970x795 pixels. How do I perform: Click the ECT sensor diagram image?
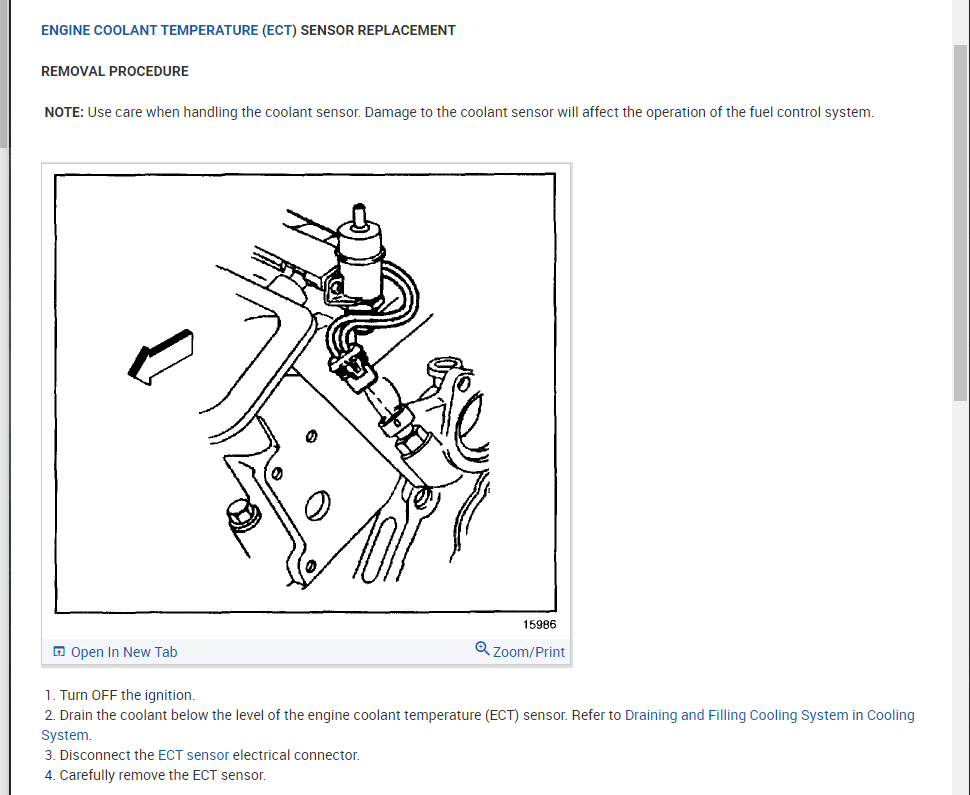[306, 393]
